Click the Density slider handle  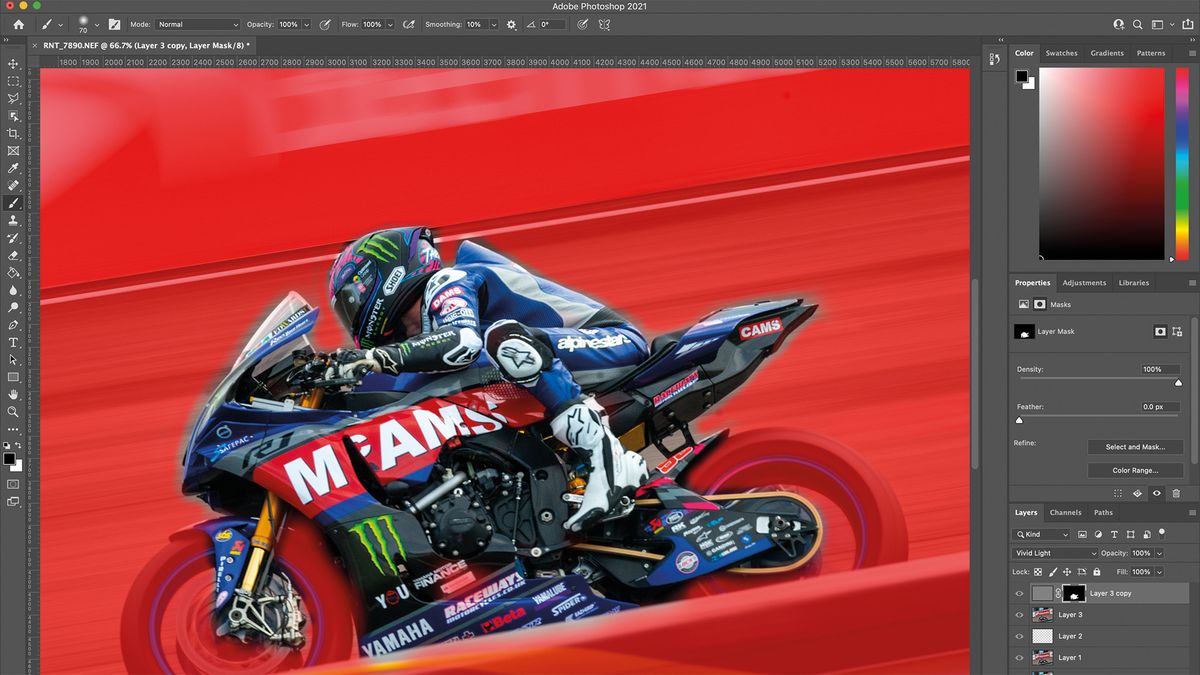point(1178,382)
